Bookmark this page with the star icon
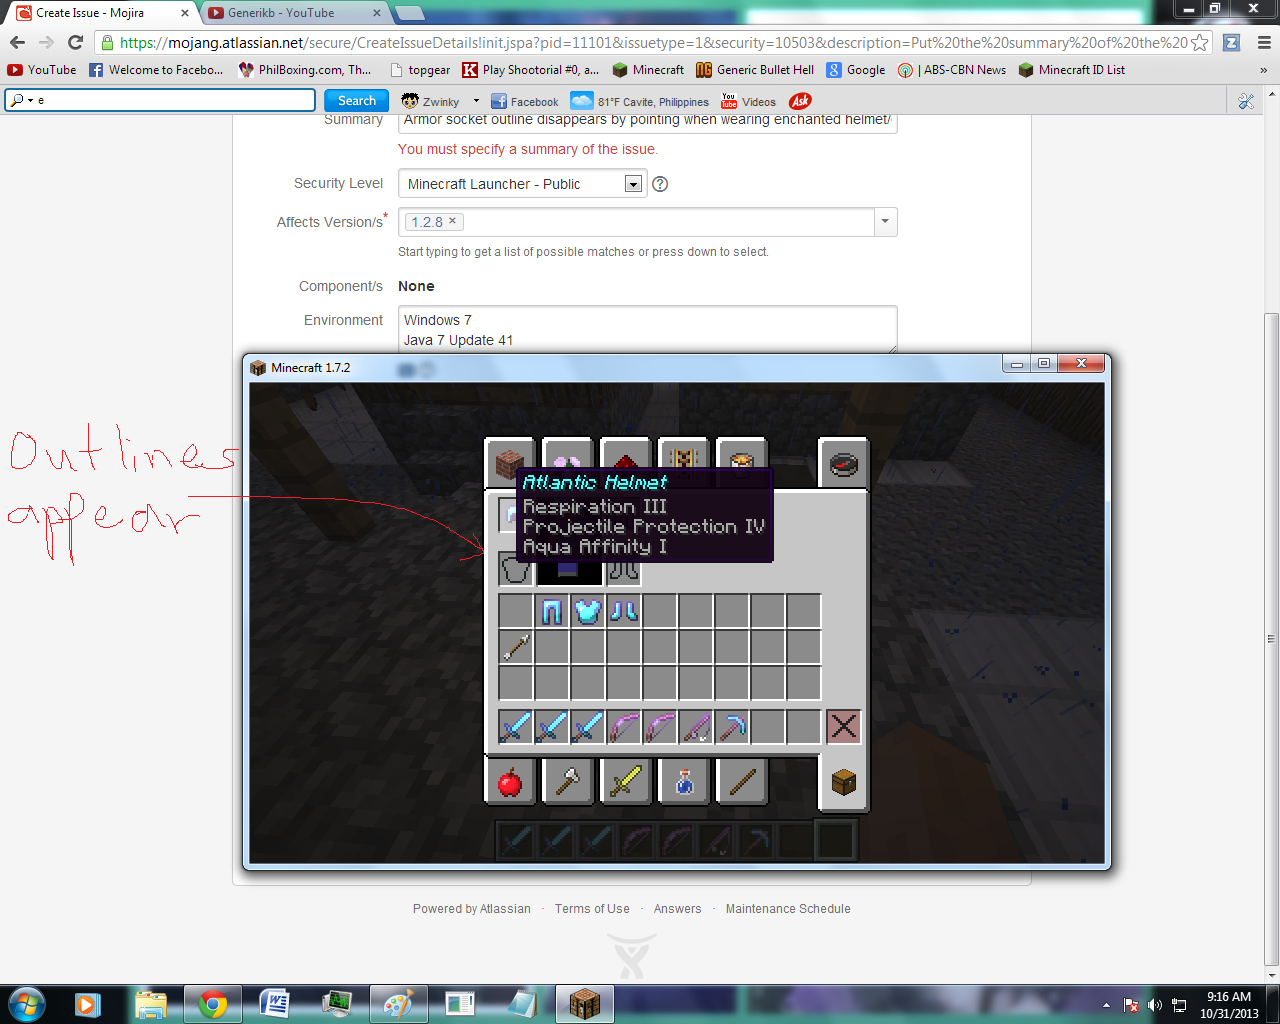The width and height of the screenshot is (1280, 1024). point(1199,42)
